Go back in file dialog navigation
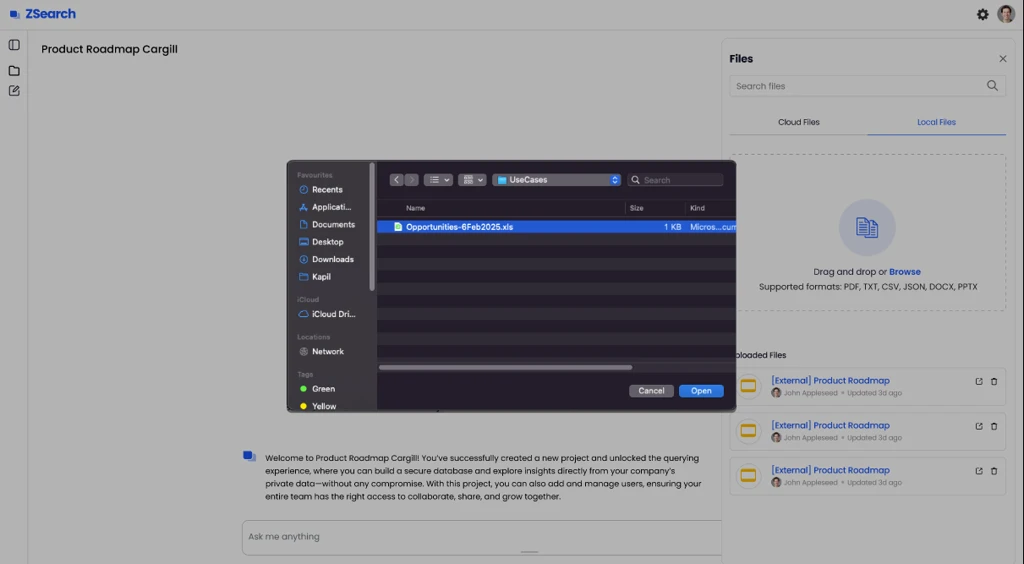Viewport: 1024px width, 564px height. 397,180
